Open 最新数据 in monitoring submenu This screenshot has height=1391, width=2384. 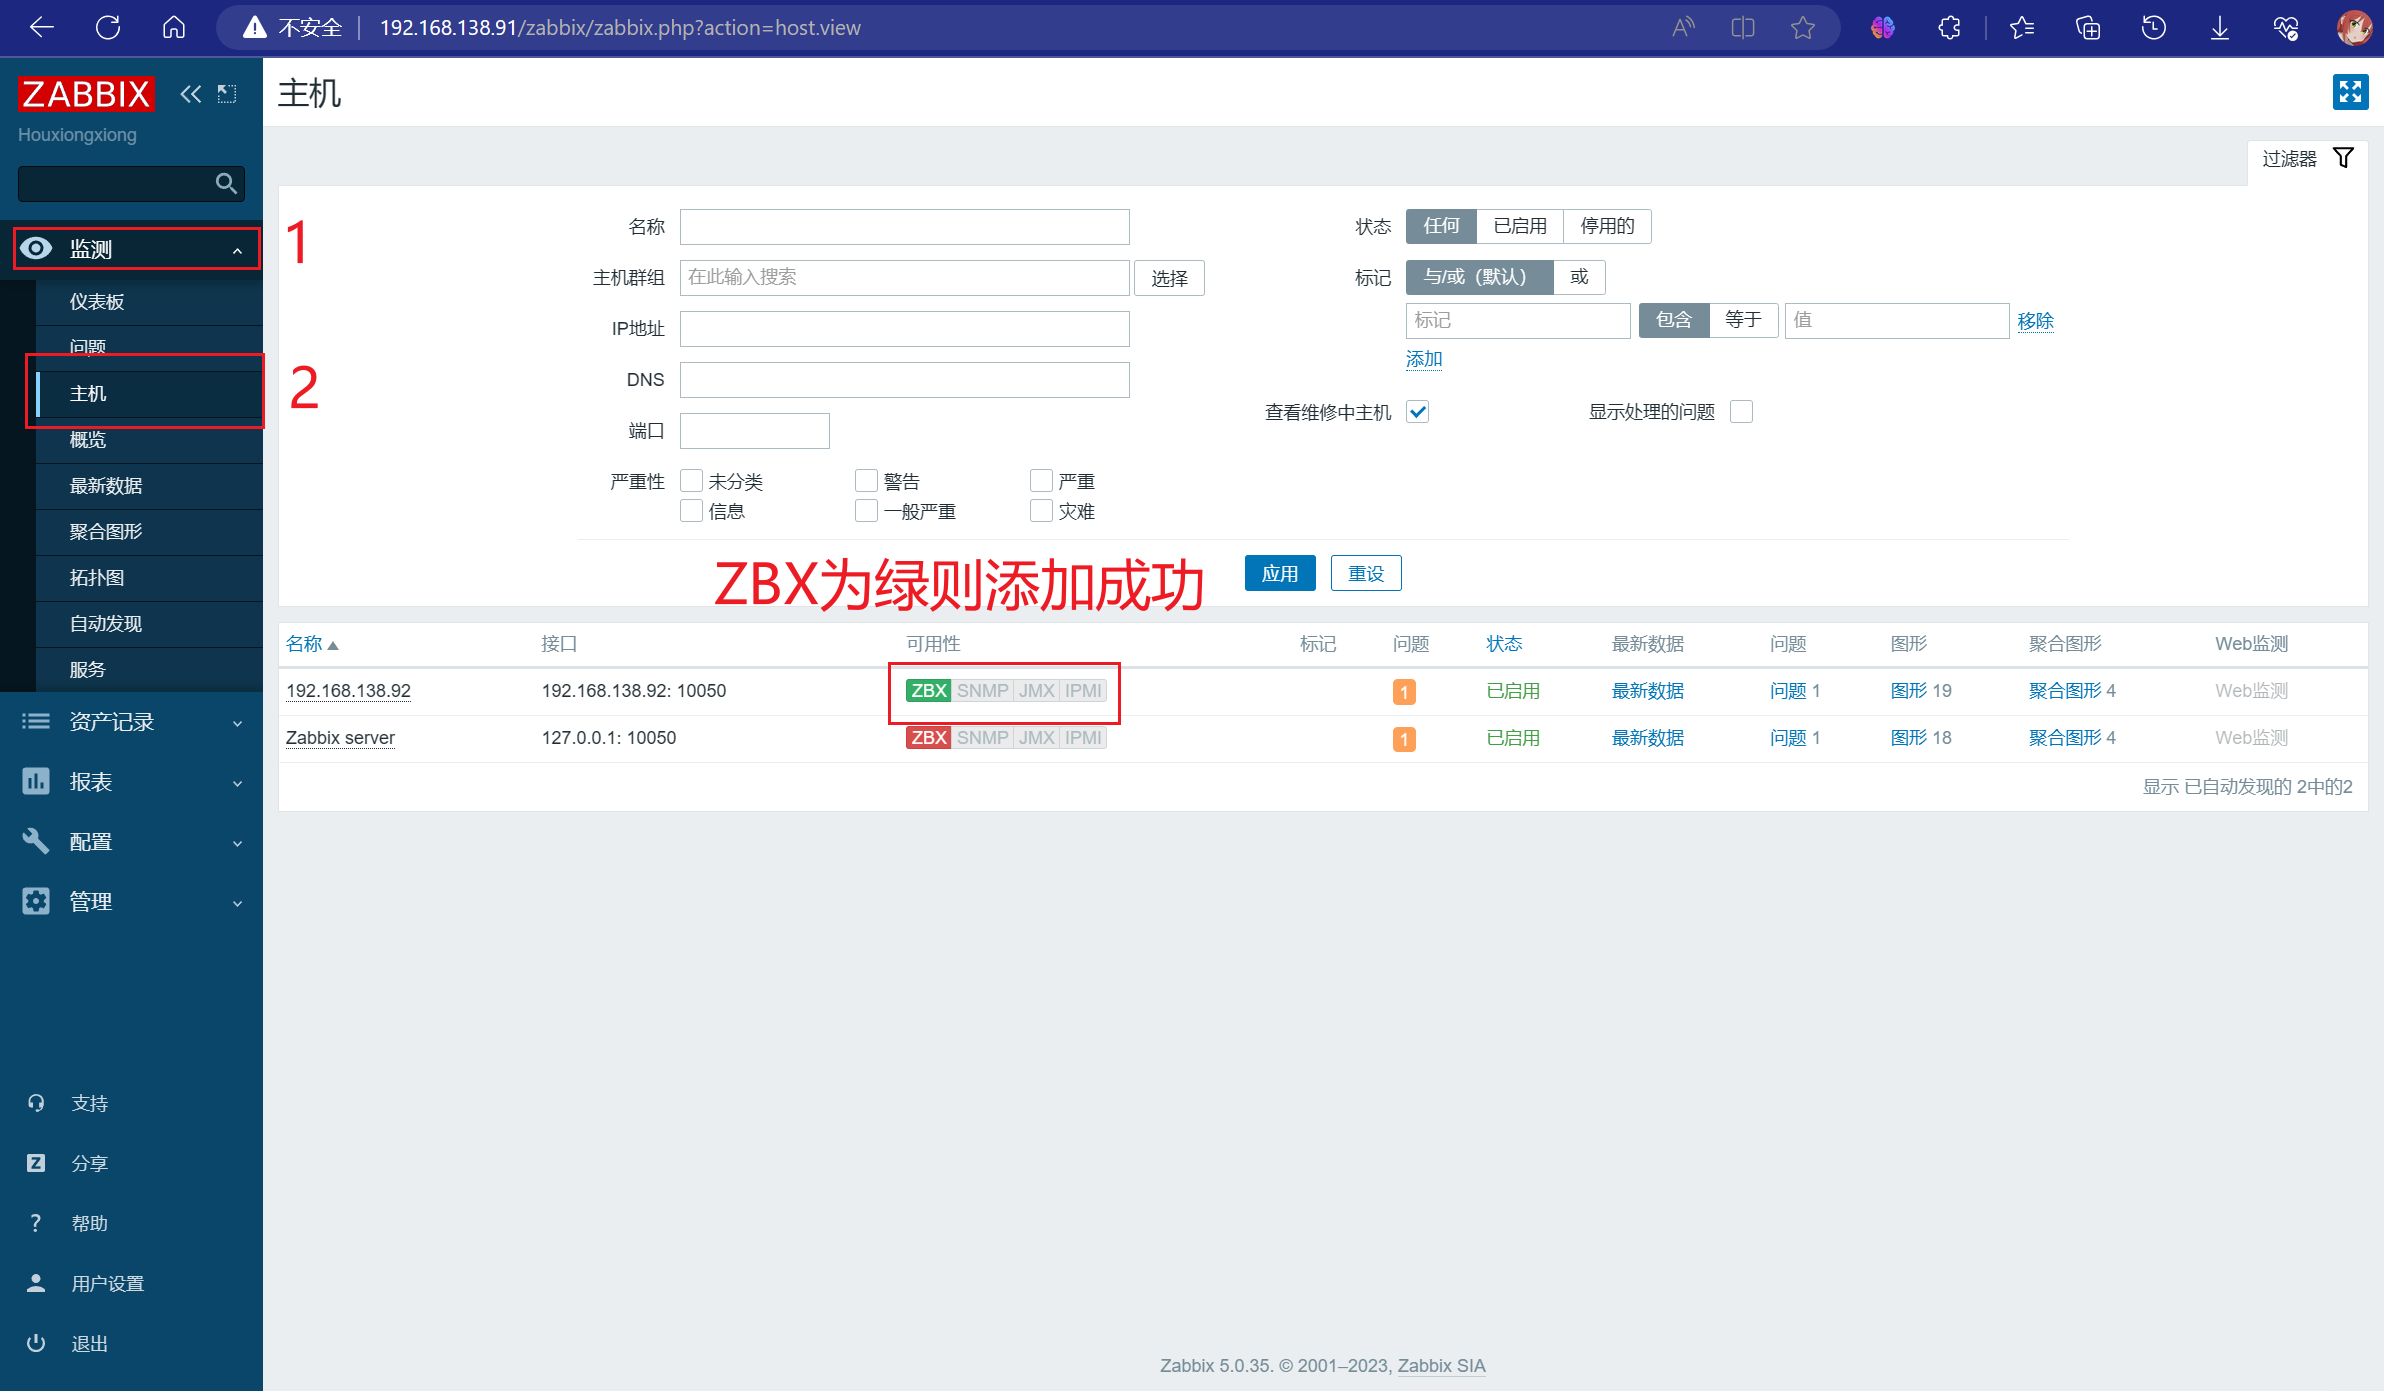pos(106,486)
